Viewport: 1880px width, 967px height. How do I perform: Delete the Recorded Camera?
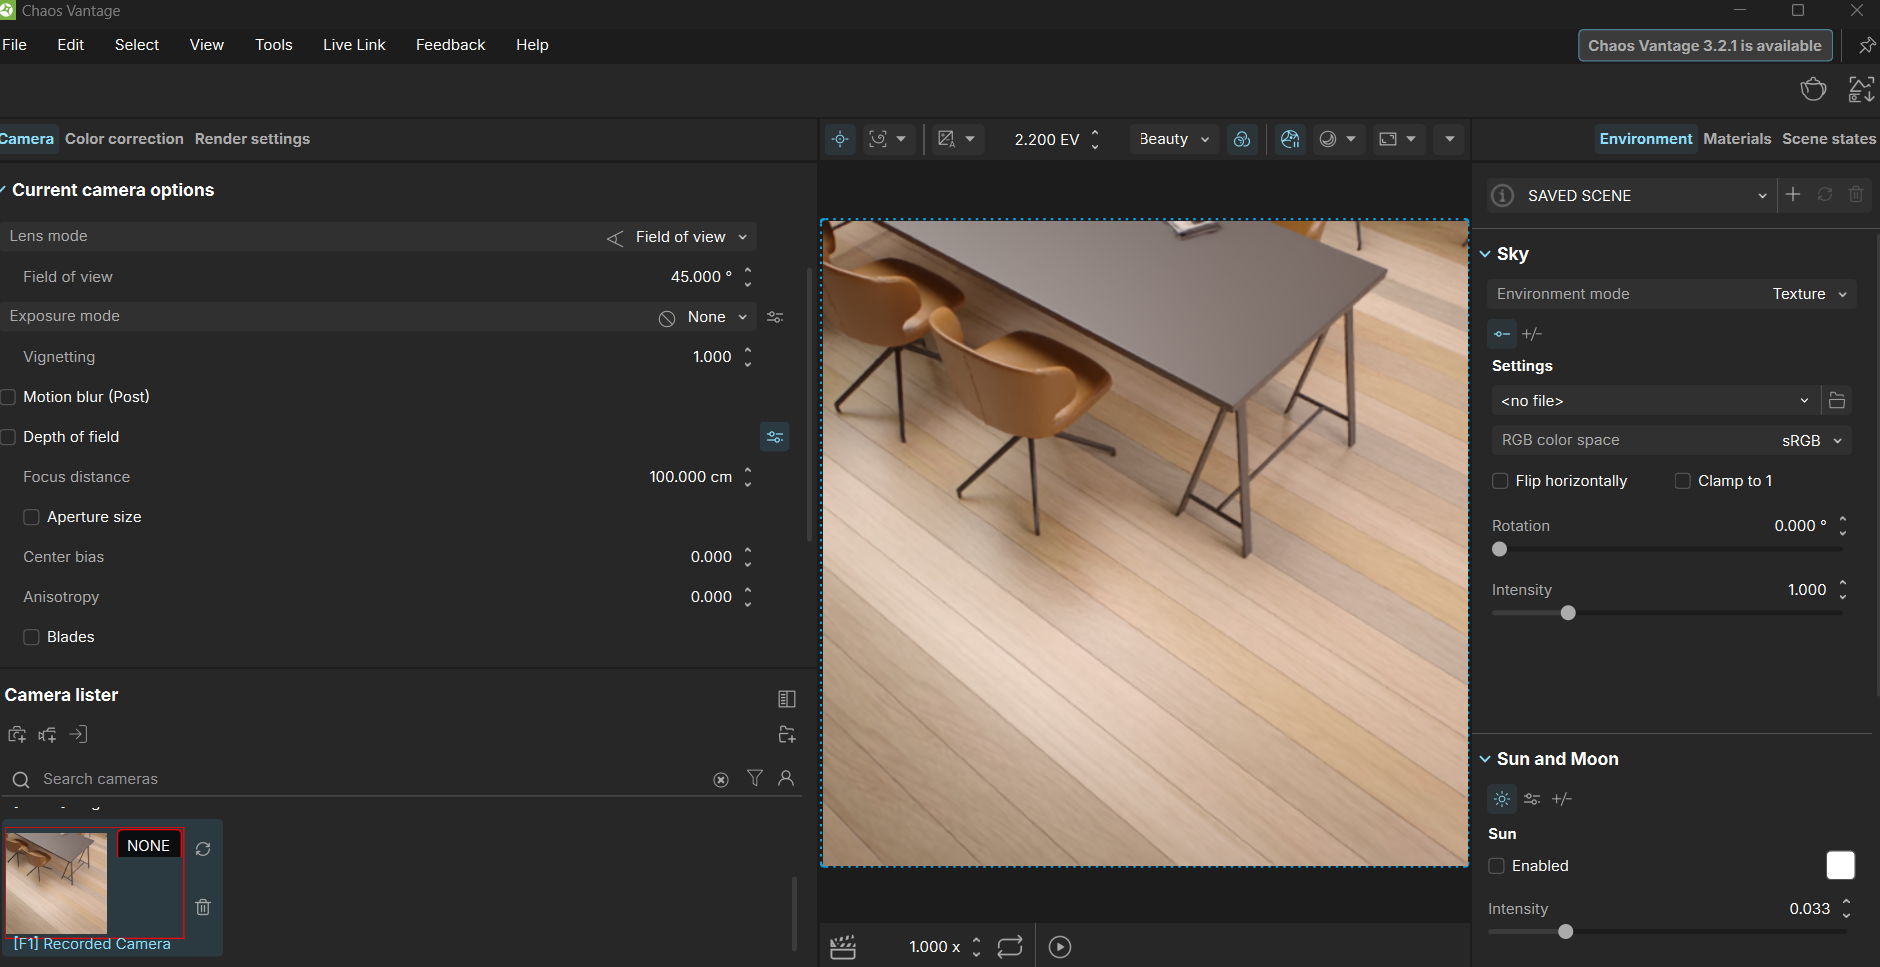coord(203,907)
